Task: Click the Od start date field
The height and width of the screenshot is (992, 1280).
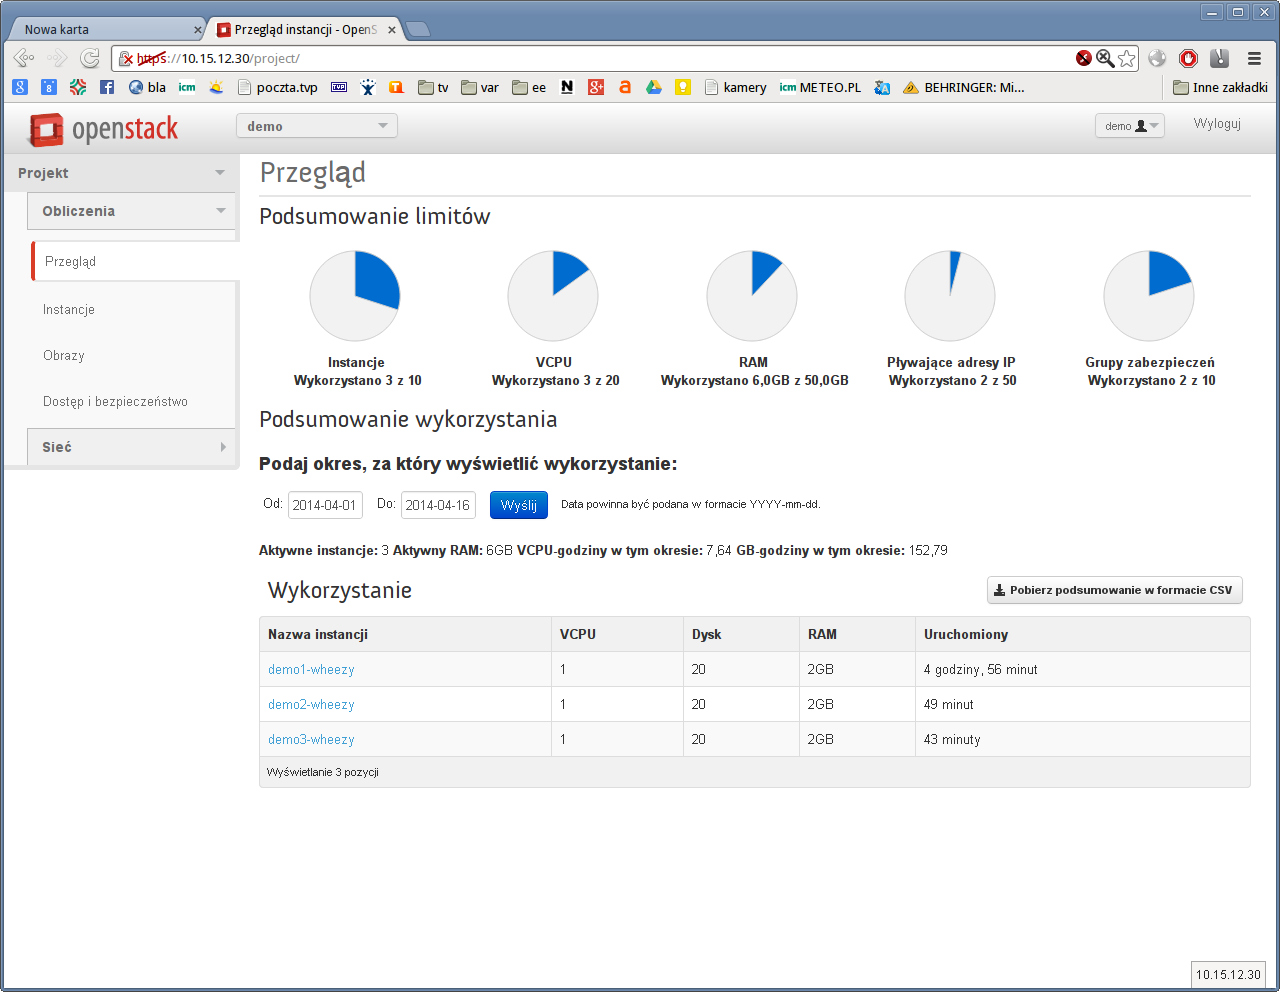Action: [325, 505]
